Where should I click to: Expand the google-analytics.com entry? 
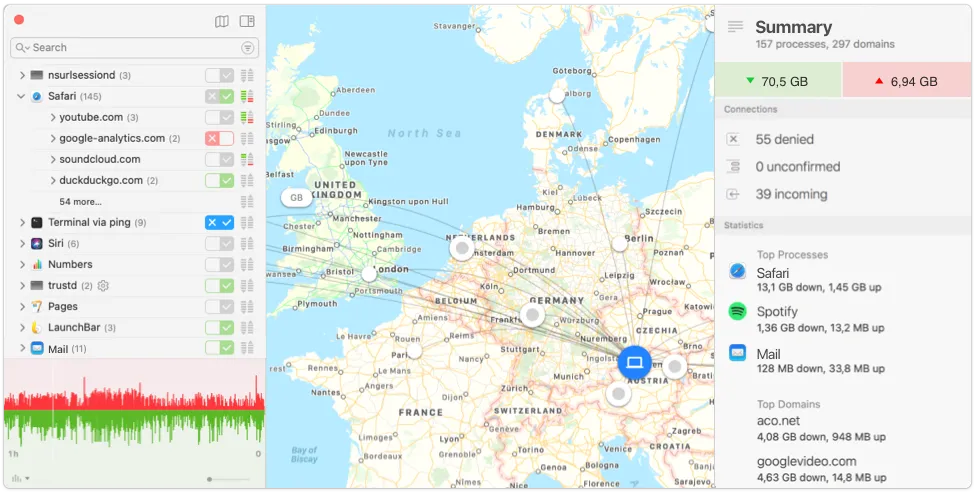(x=53, y=138)
